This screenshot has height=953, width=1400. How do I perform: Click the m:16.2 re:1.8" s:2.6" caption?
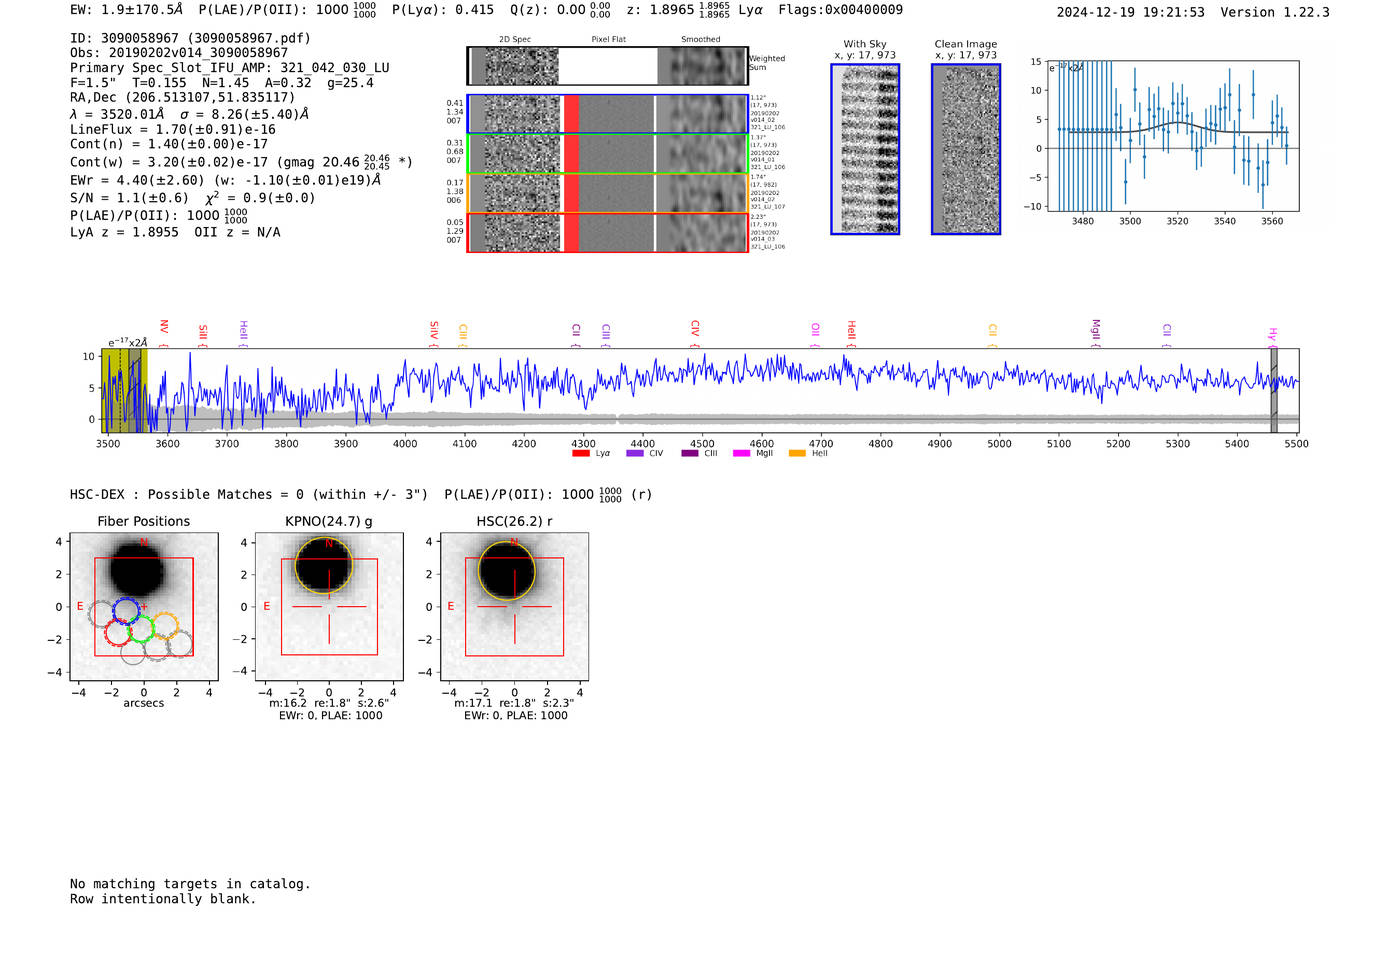click(x=329, y=703)
